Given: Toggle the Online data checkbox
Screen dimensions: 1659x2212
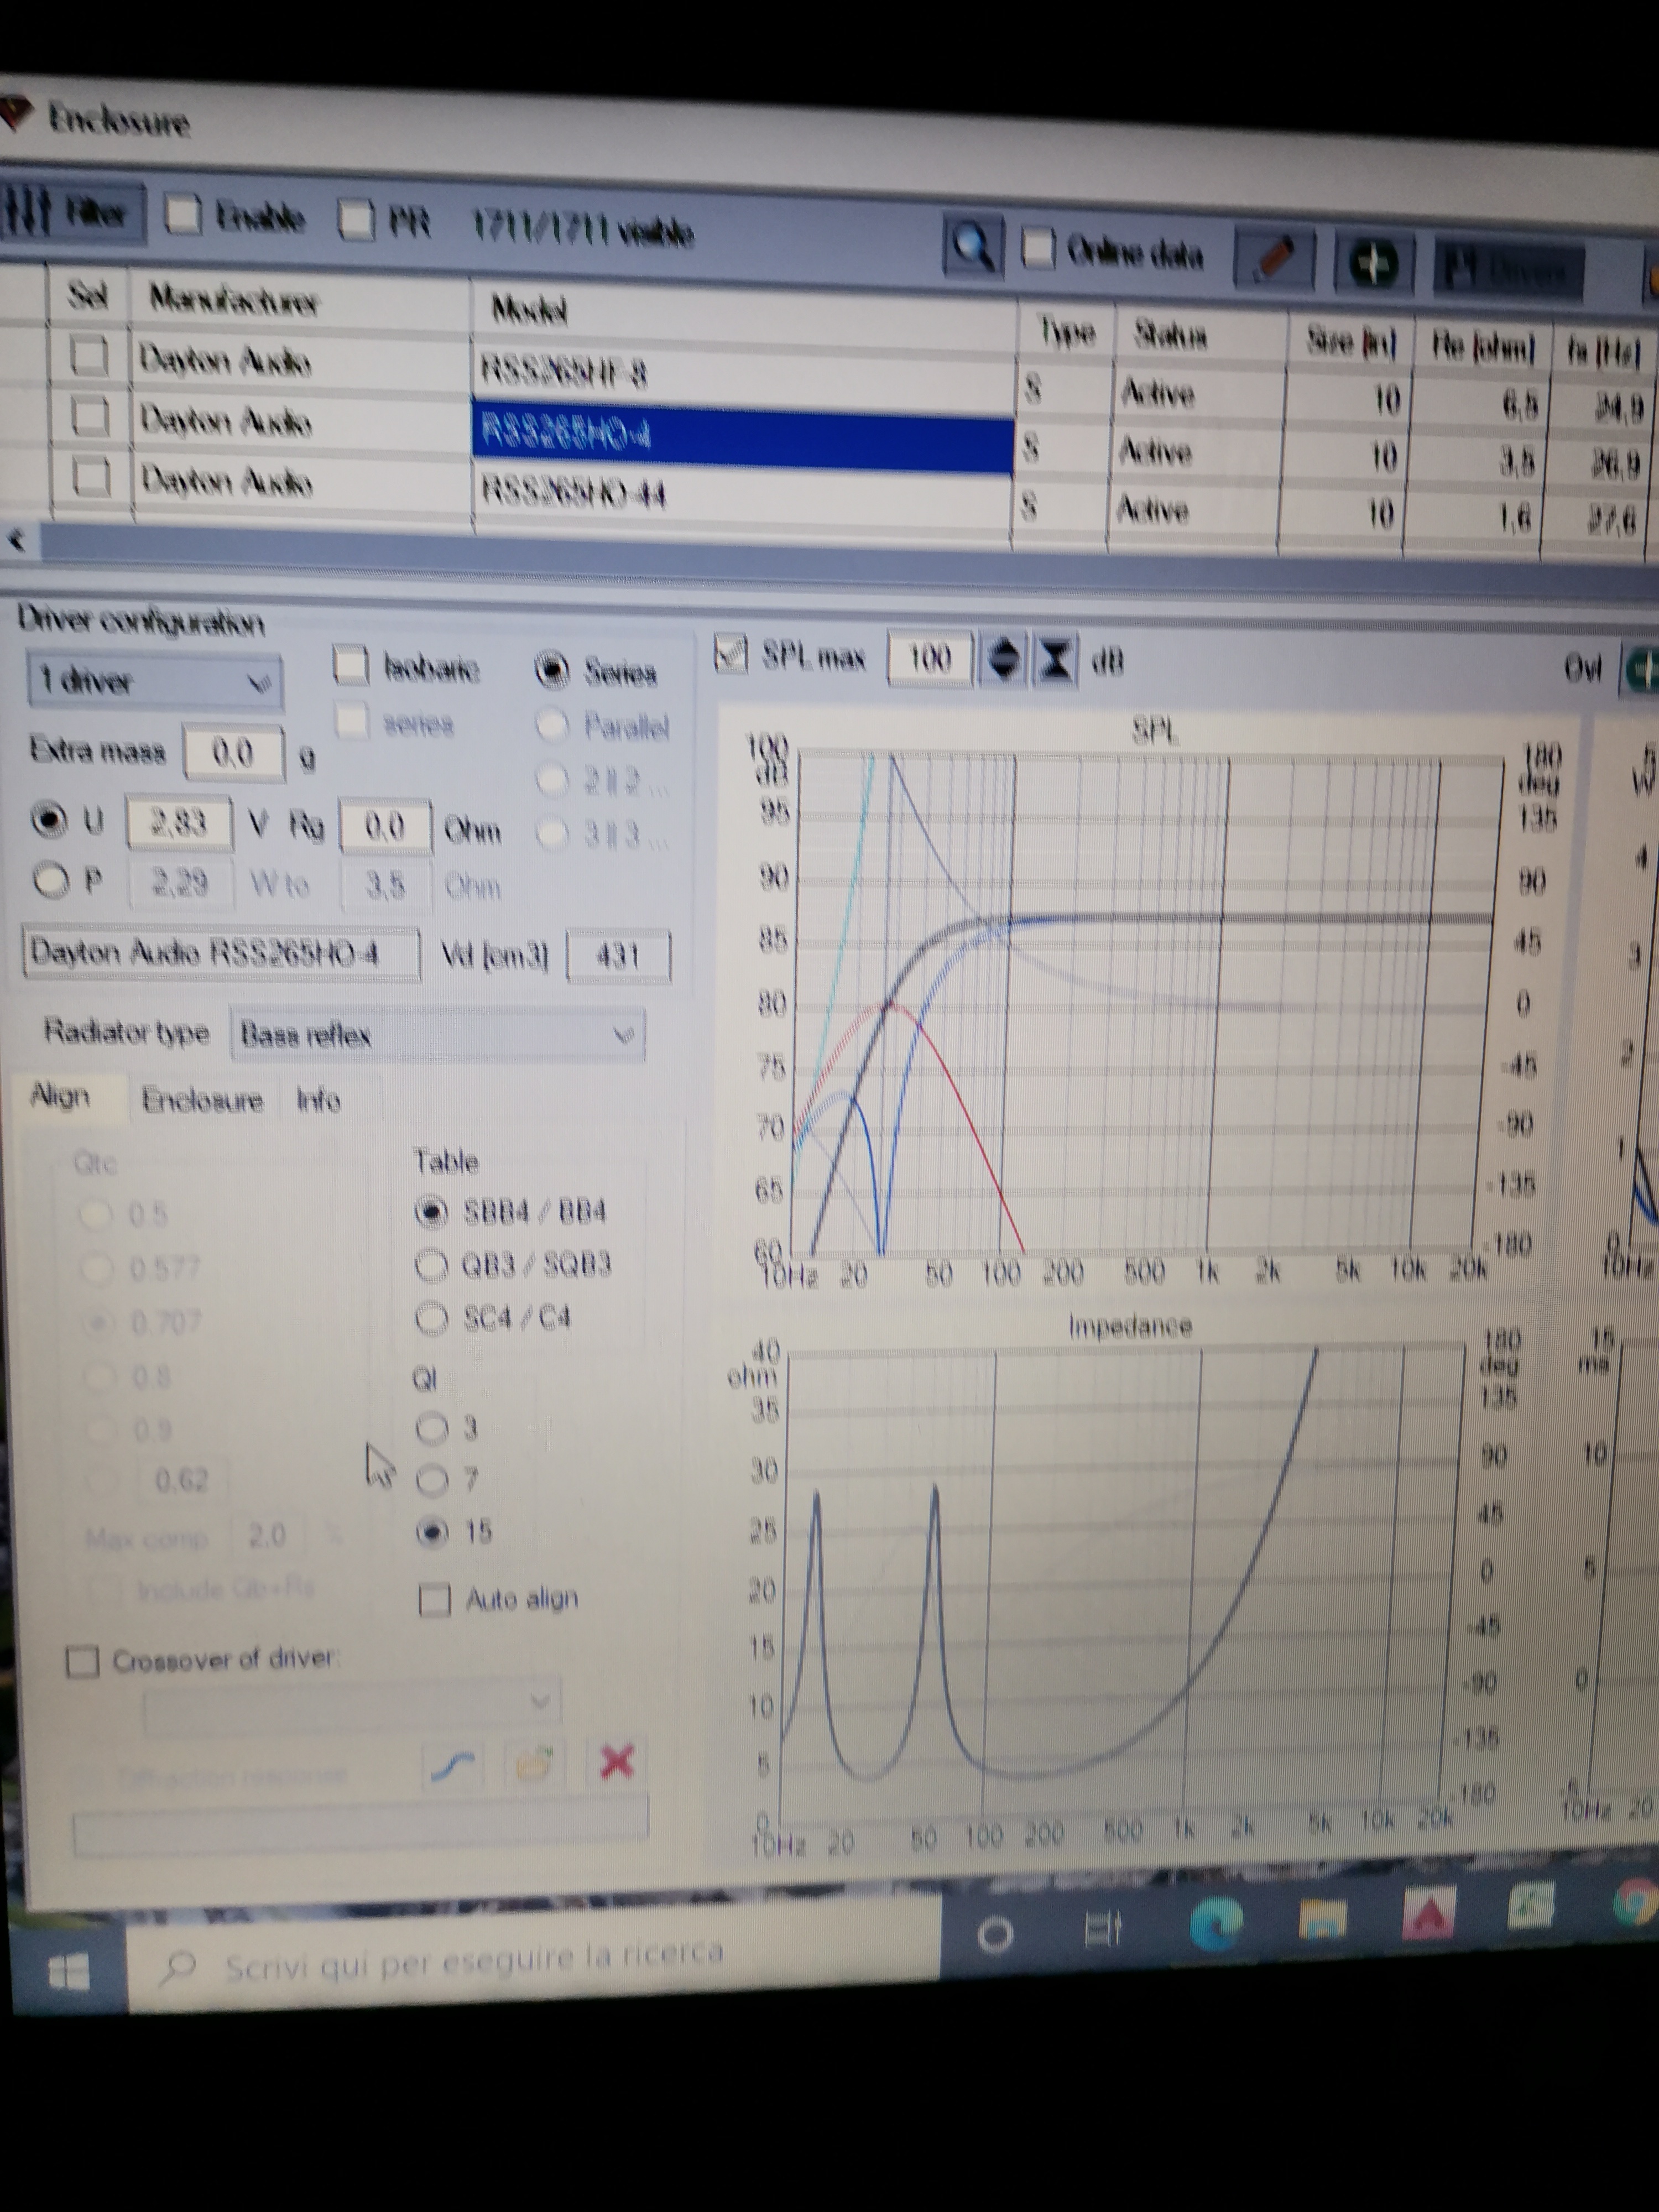Looking at the screenshot, I should point(1039,248).
